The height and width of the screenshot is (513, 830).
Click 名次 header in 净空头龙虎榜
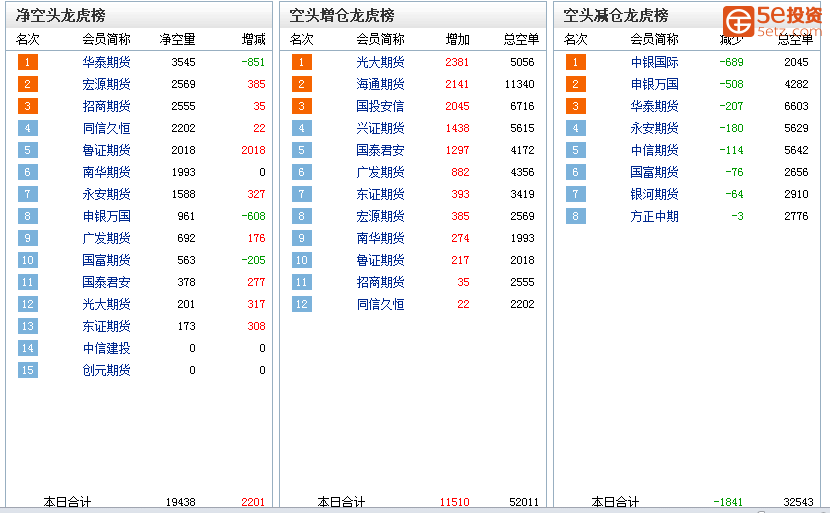tap(28, 39)
